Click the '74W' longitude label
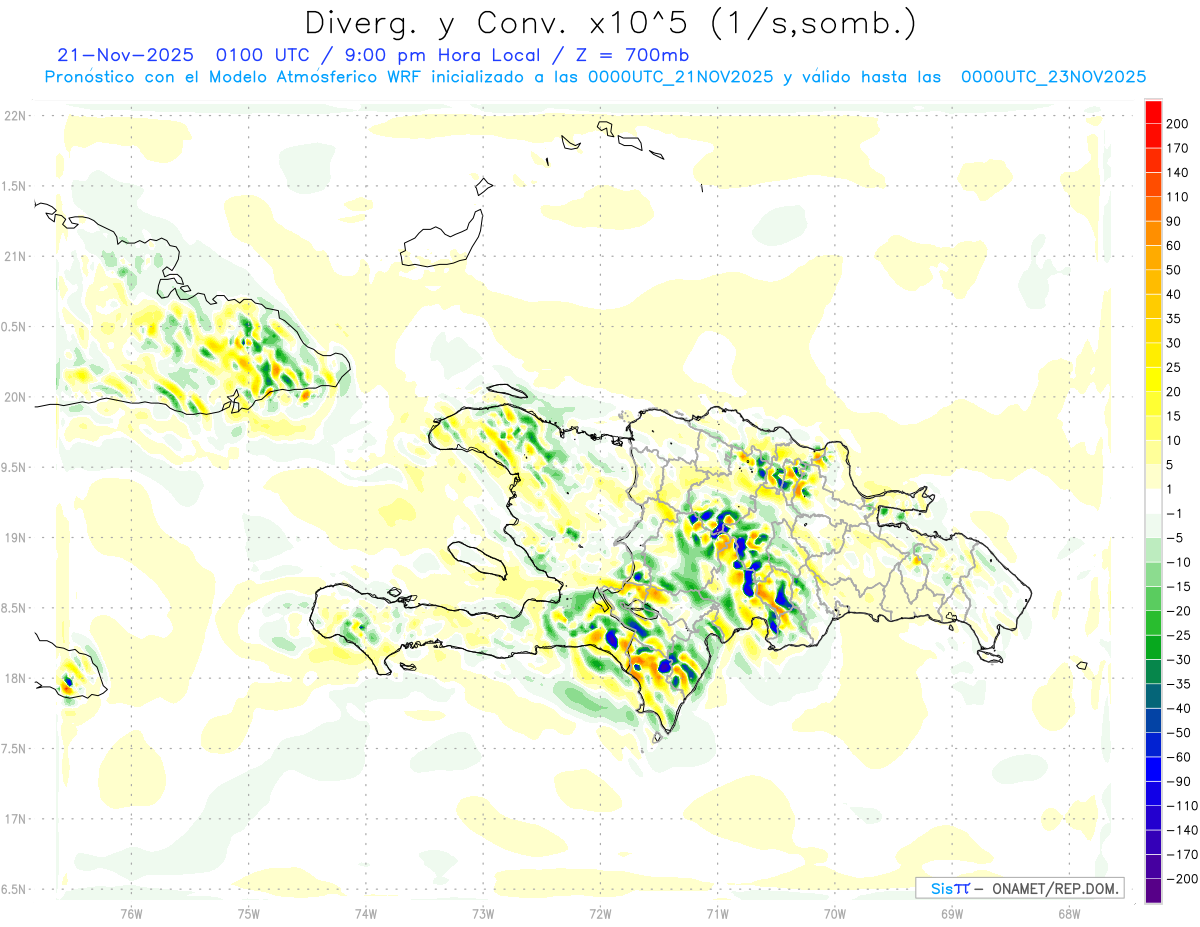The width and height of the screenshot is (1200, 927). 366,913
